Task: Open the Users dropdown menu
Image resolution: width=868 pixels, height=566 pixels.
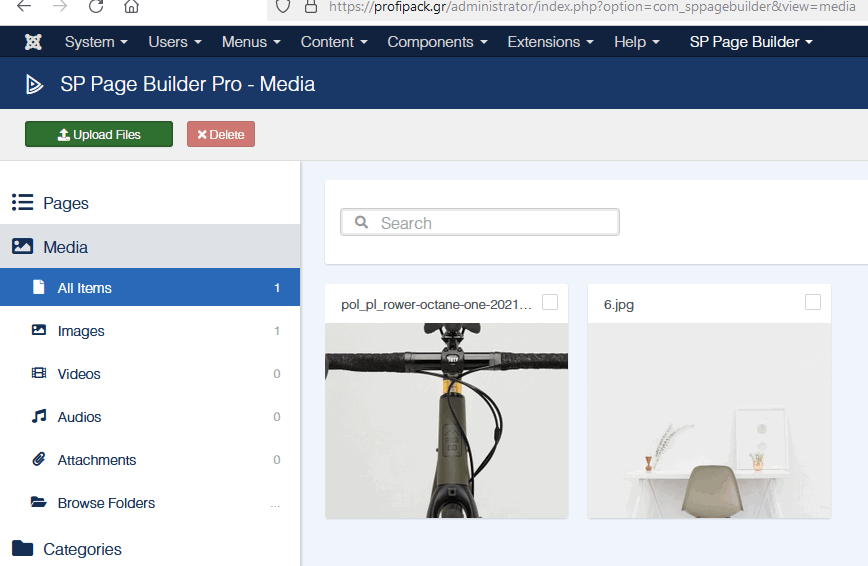Action: tap(175, 42)
